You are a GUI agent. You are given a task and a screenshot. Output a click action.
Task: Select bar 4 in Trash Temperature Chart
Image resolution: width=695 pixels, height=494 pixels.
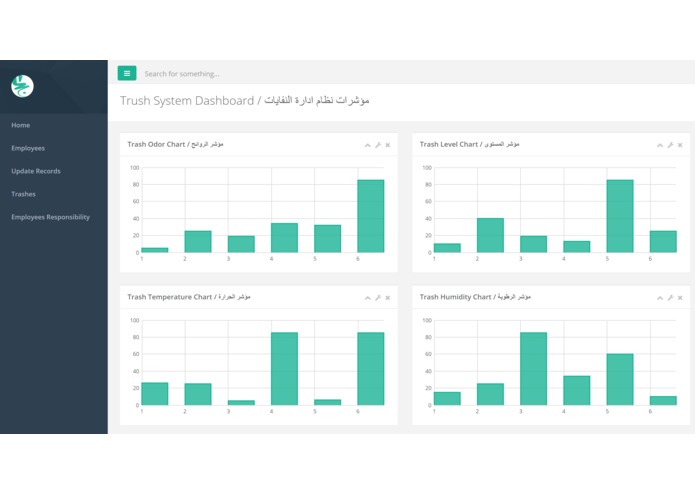(x=285, y=369)
